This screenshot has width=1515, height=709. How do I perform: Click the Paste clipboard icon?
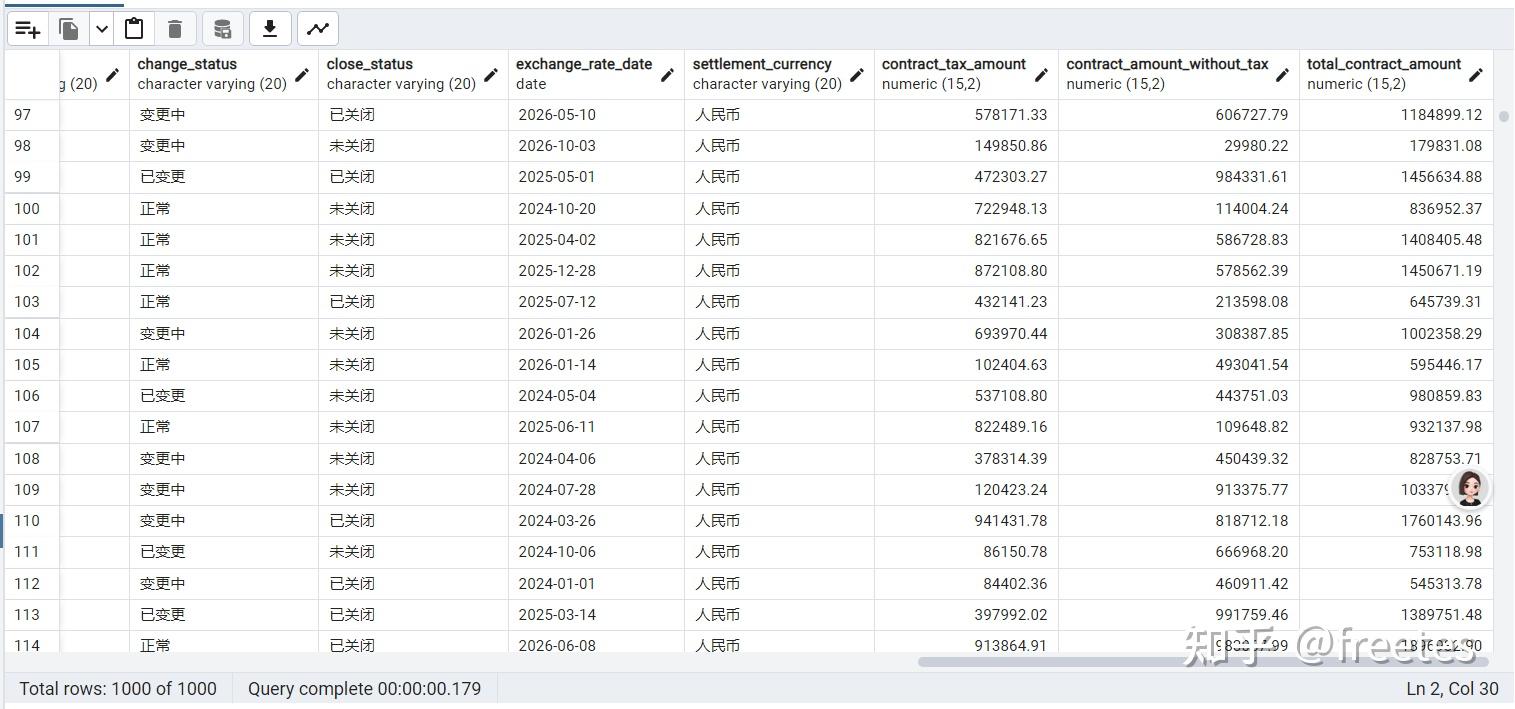[x=134, y=29]
